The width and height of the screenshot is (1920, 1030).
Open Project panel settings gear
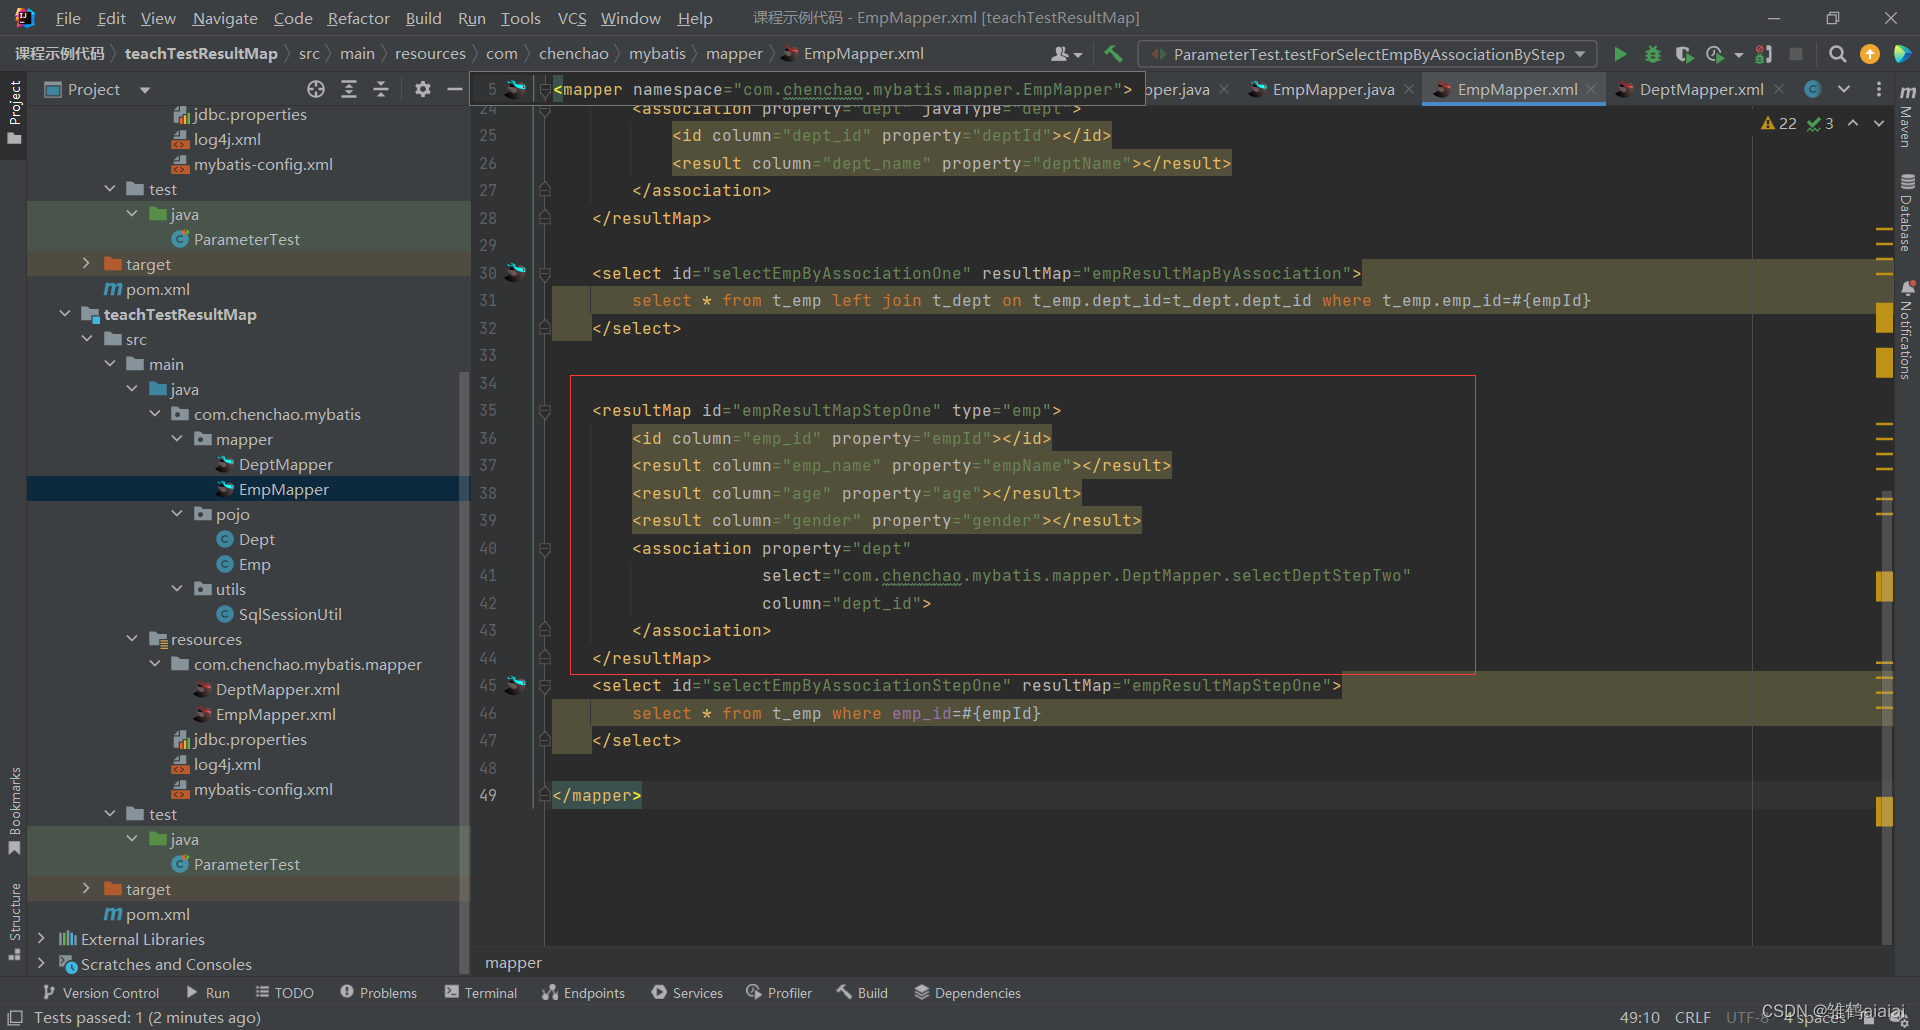point(423,90)
